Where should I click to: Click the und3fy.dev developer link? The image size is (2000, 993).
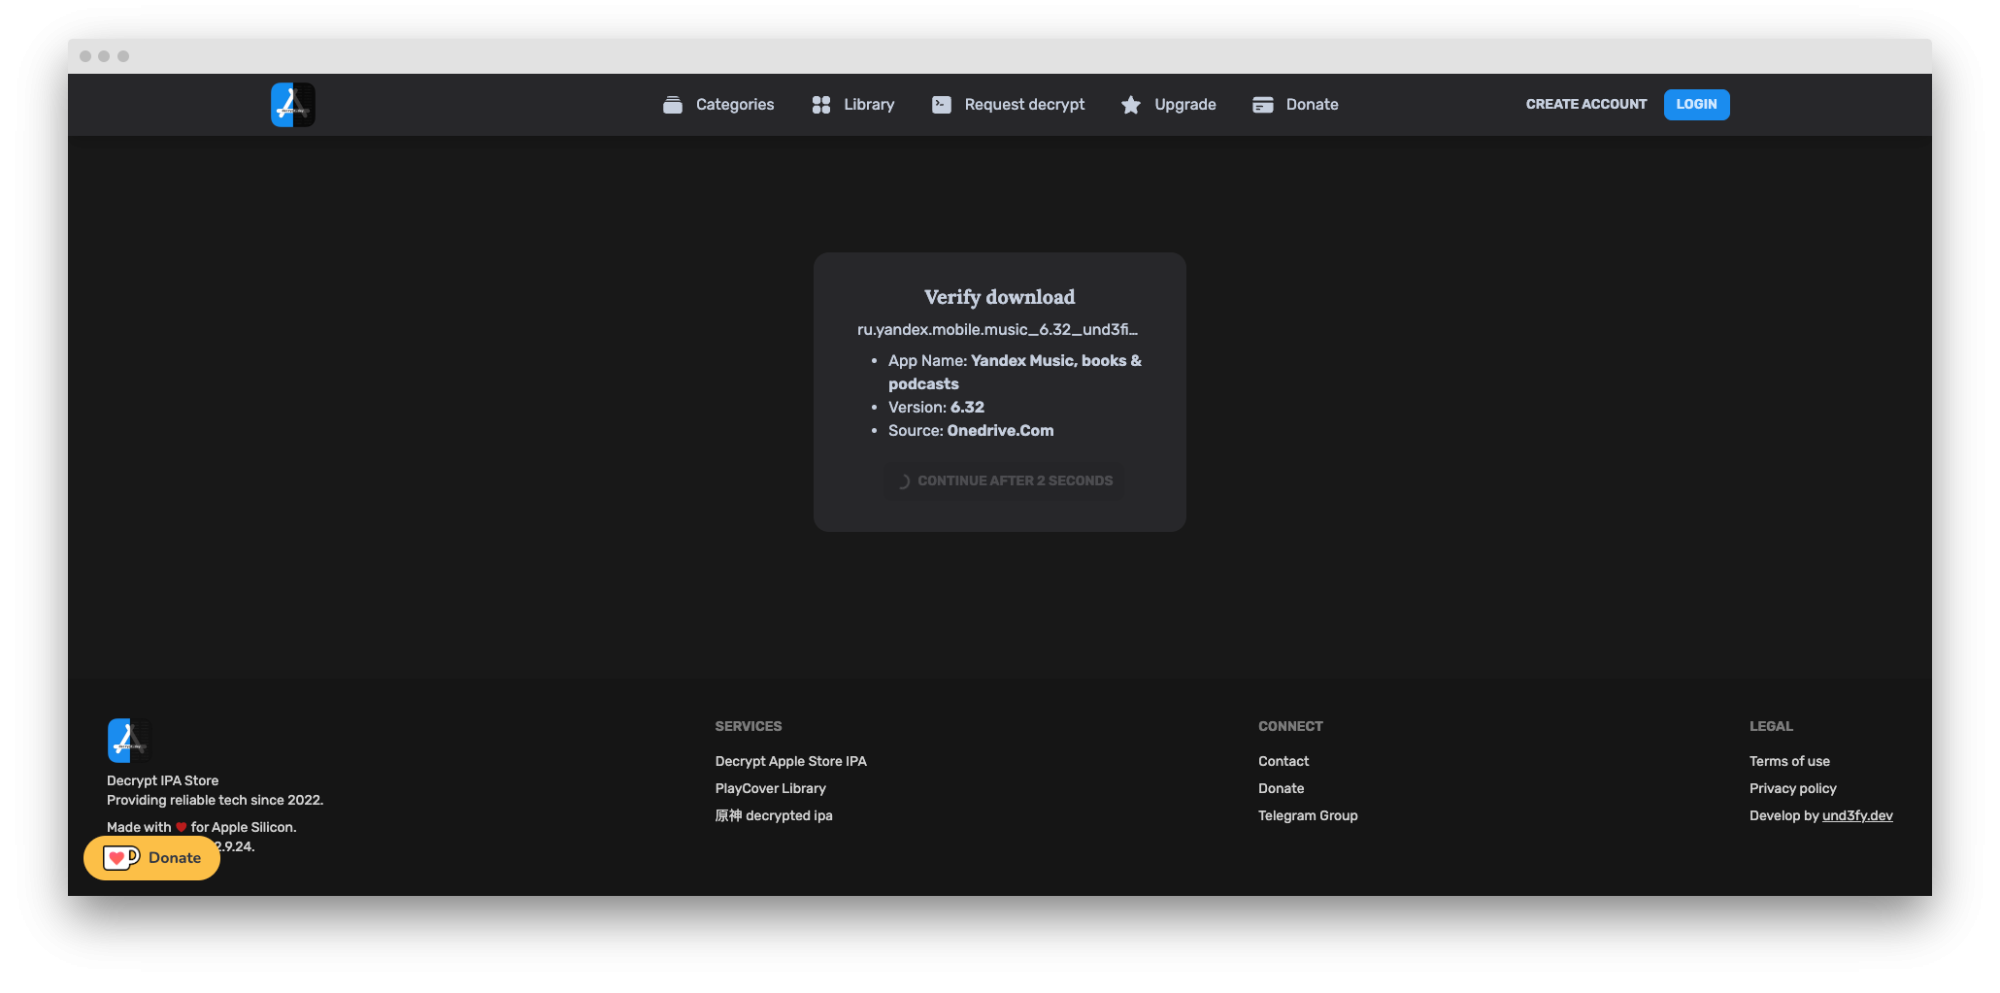click(1857, 815)
